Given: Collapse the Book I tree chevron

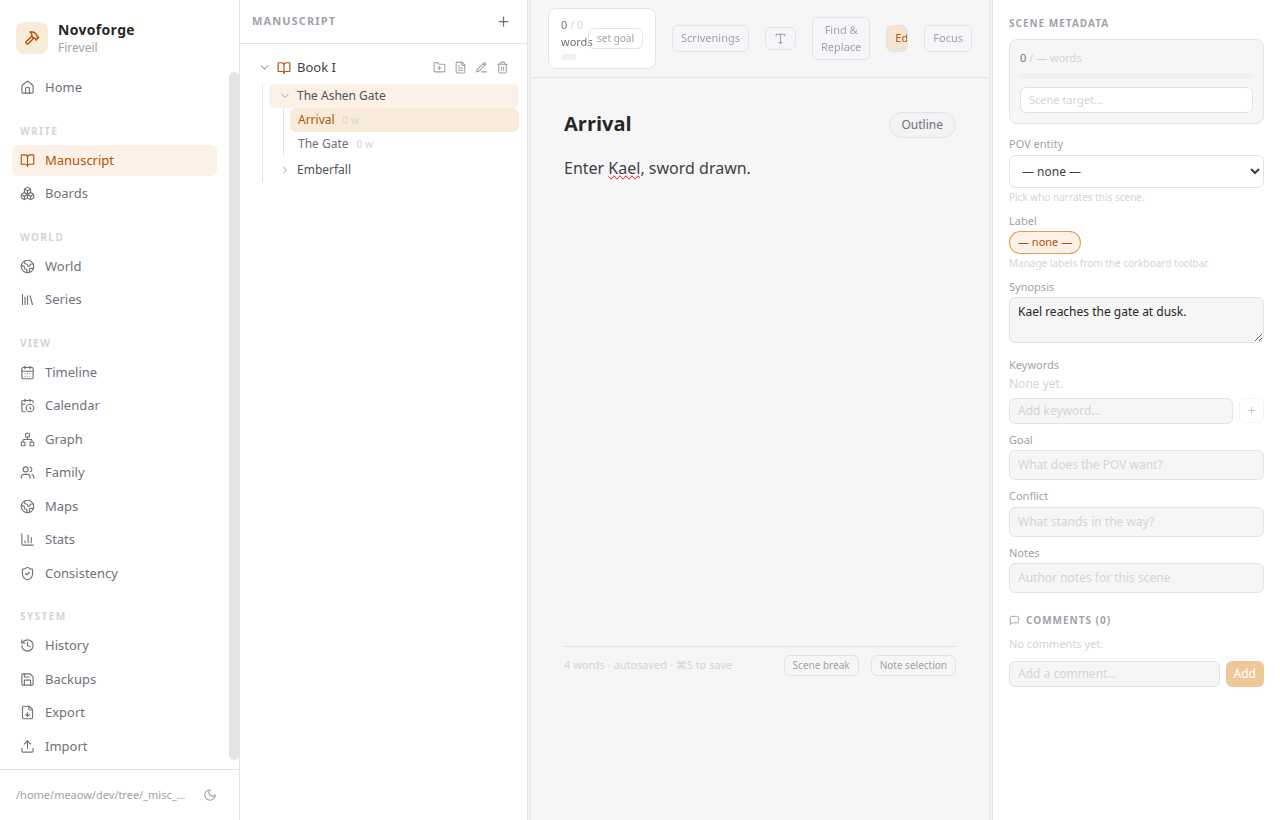Looking at the screenshot, I should [264, 67].
